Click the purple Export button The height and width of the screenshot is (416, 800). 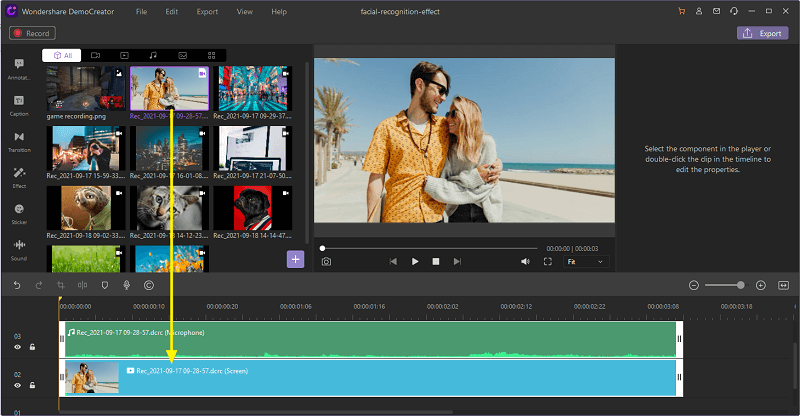(762, 33)
